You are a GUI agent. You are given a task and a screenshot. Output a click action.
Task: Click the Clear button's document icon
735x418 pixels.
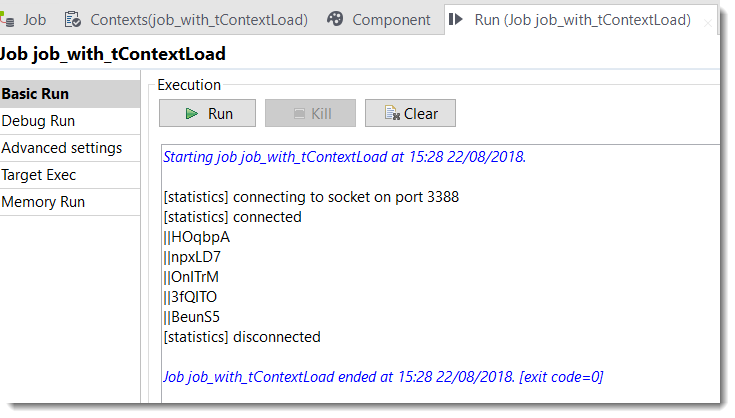(x=391, y=114)
